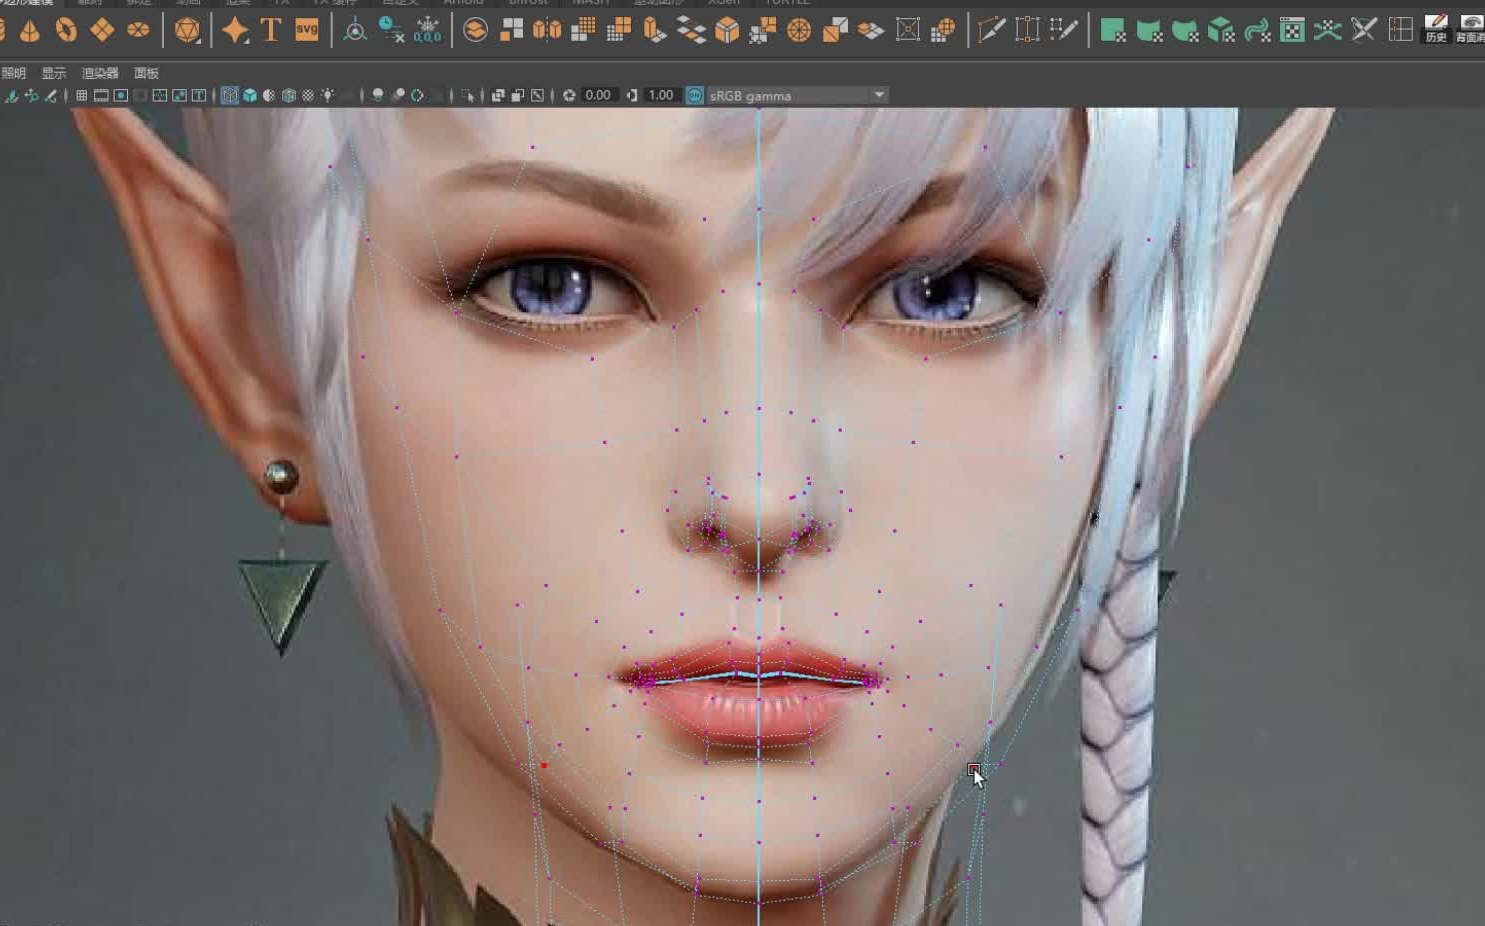
Task: Toggle wireframe display mode in viewport
Action: 230,96
